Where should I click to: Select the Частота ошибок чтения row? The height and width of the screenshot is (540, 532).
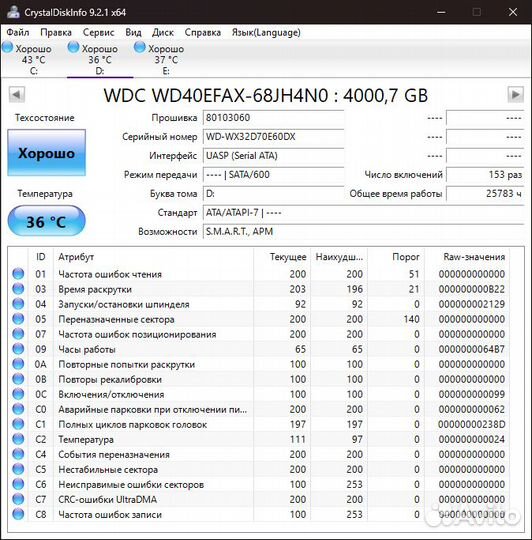click(259, 274)
